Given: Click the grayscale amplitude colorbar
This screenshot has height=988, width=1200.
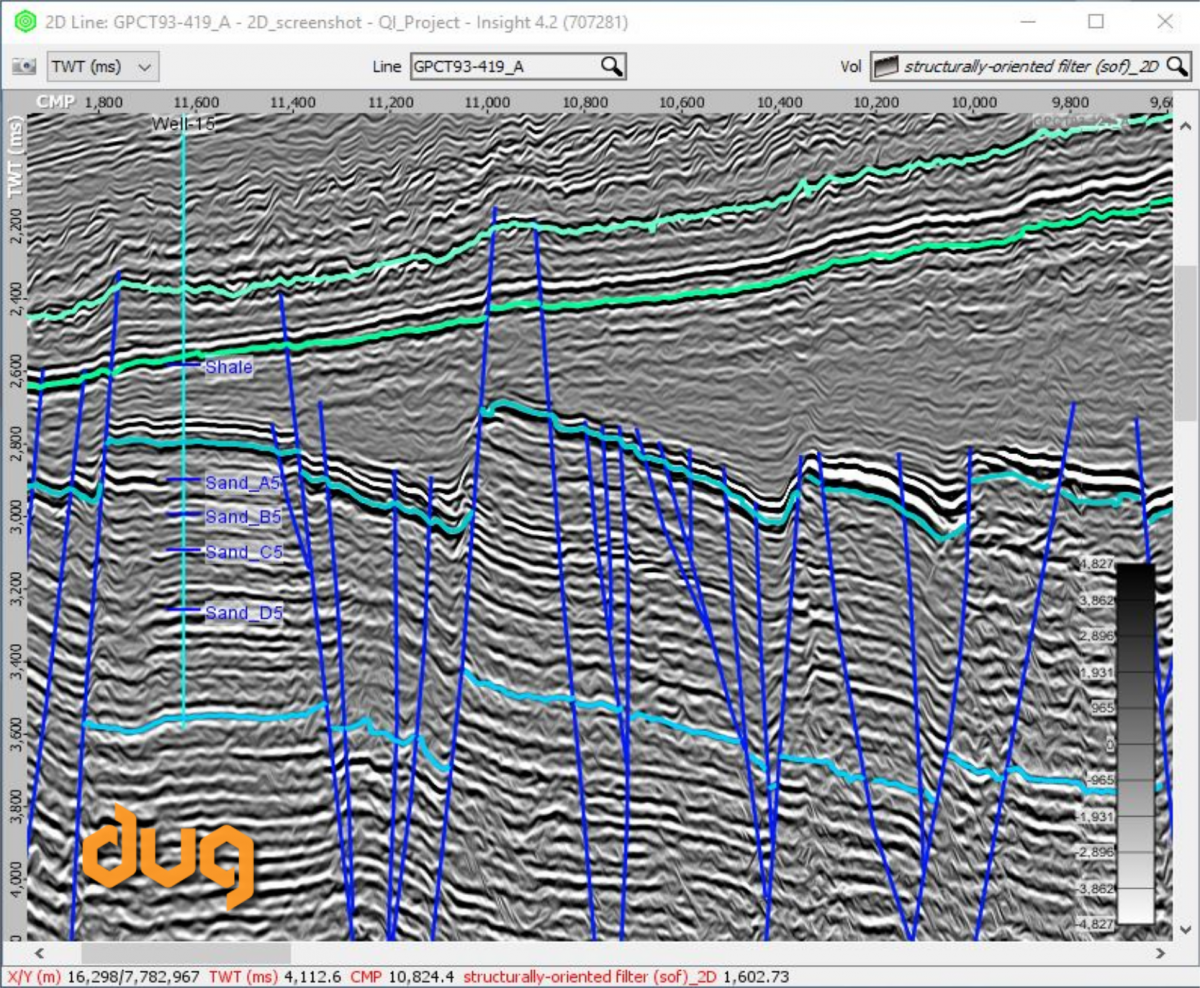Looking at the screenshot, I should coord(1135,743).
